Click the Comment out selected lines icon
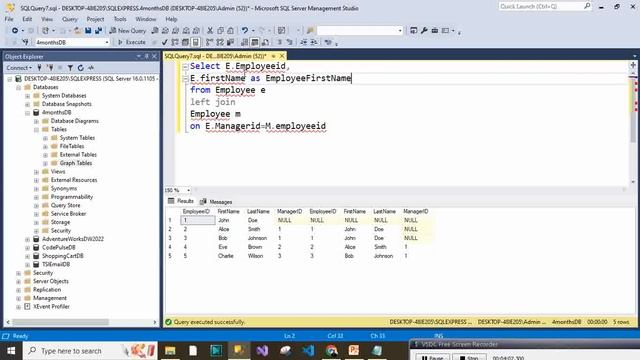Image resolution: width=640 pixels, height=360 pixels. point(280,42)
